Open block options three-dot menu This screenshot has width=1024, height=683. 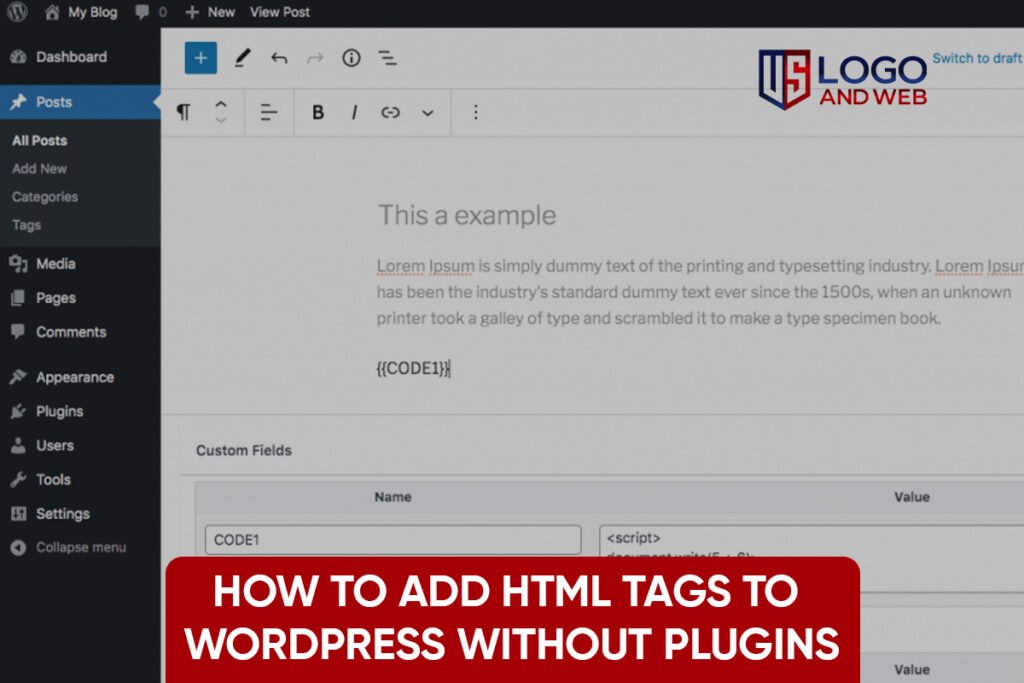[x=475, y=112]
